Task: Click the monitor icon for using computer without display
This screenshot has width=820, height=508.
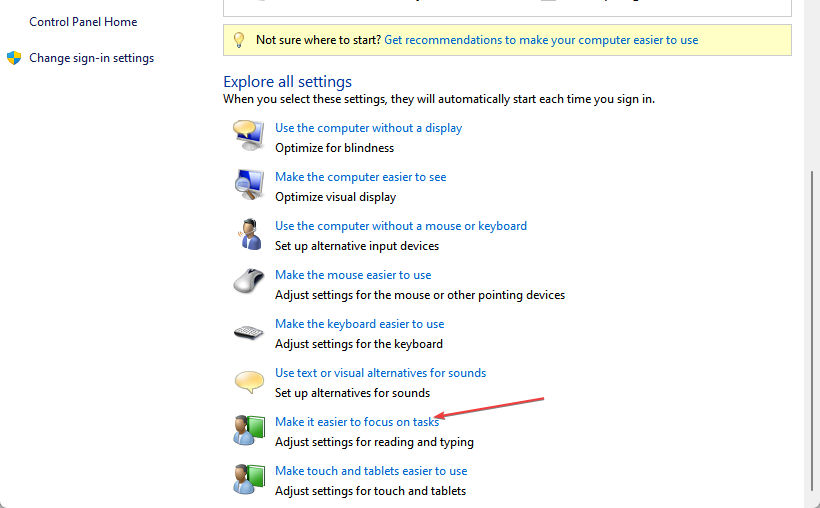Action: pyautogui.click(x=249, y=135)
